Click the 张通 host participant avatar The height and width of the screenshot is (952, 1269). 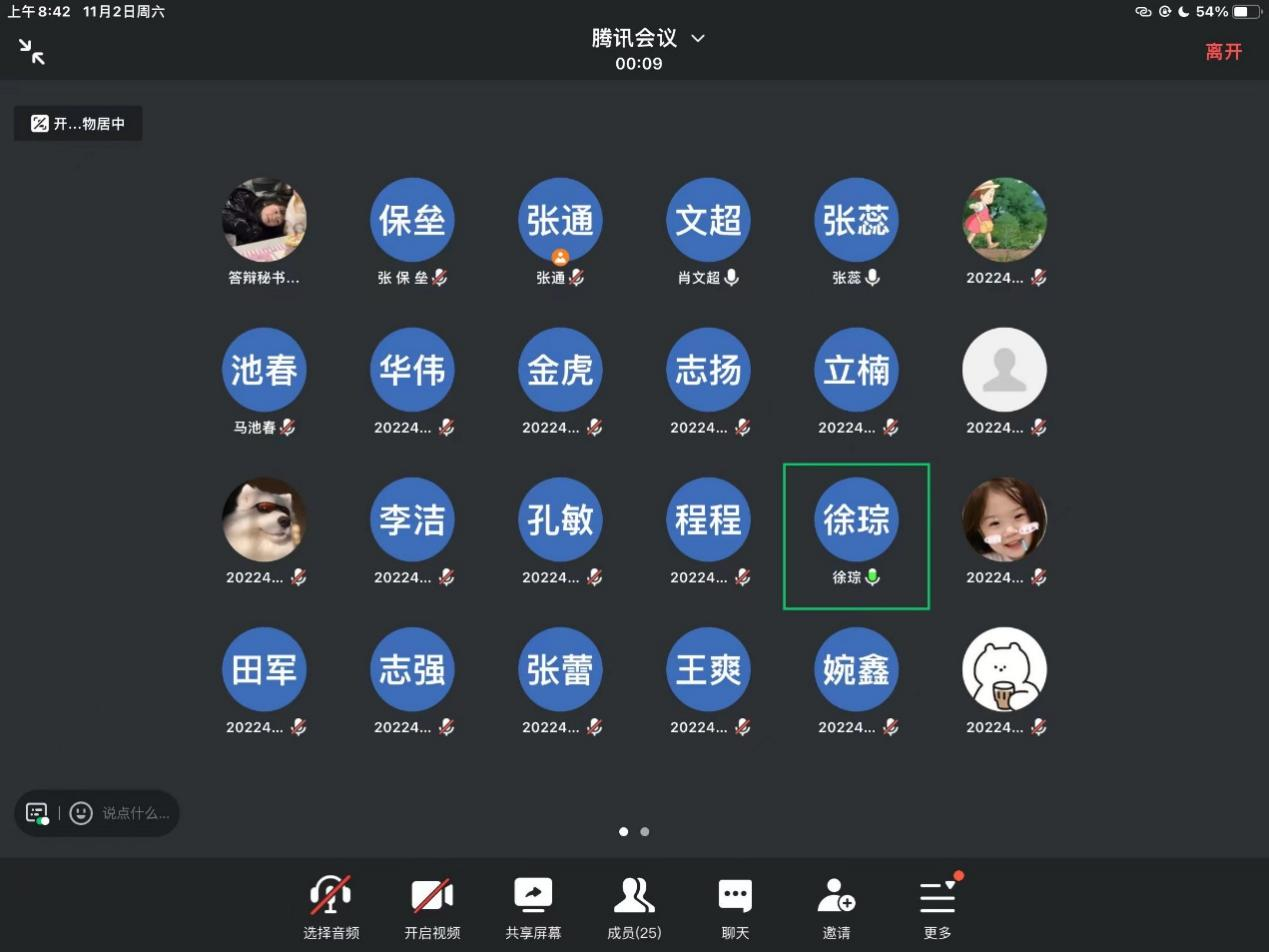[x=560, y=220]
